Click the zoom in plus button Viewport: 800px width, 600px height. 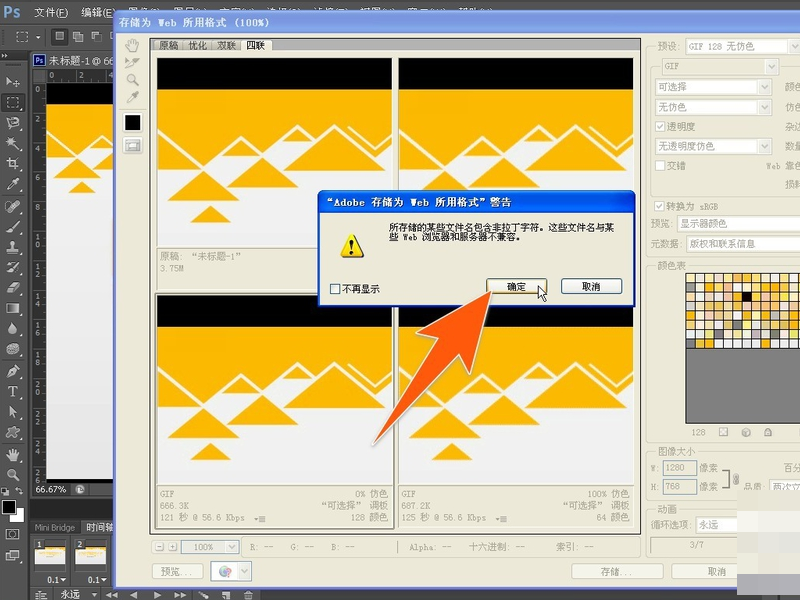click(x=172, y=547)
